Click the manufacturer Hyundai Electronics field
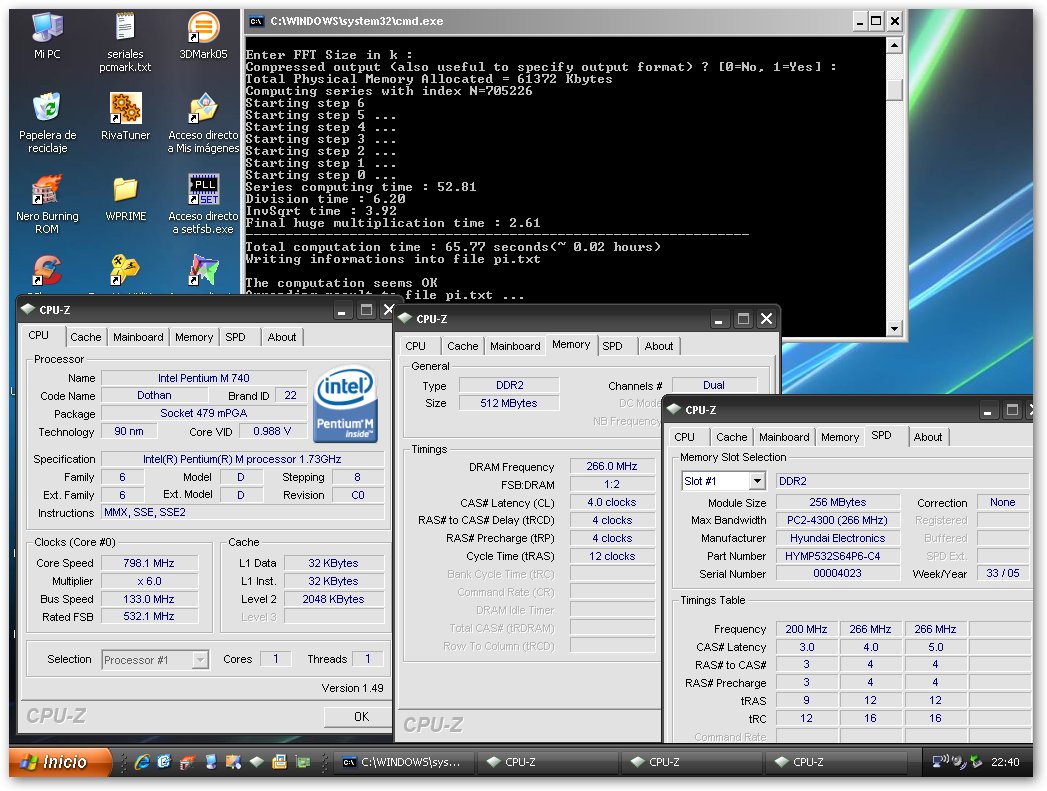Screen dimensions: 1047x791 [x=837, y=538]
